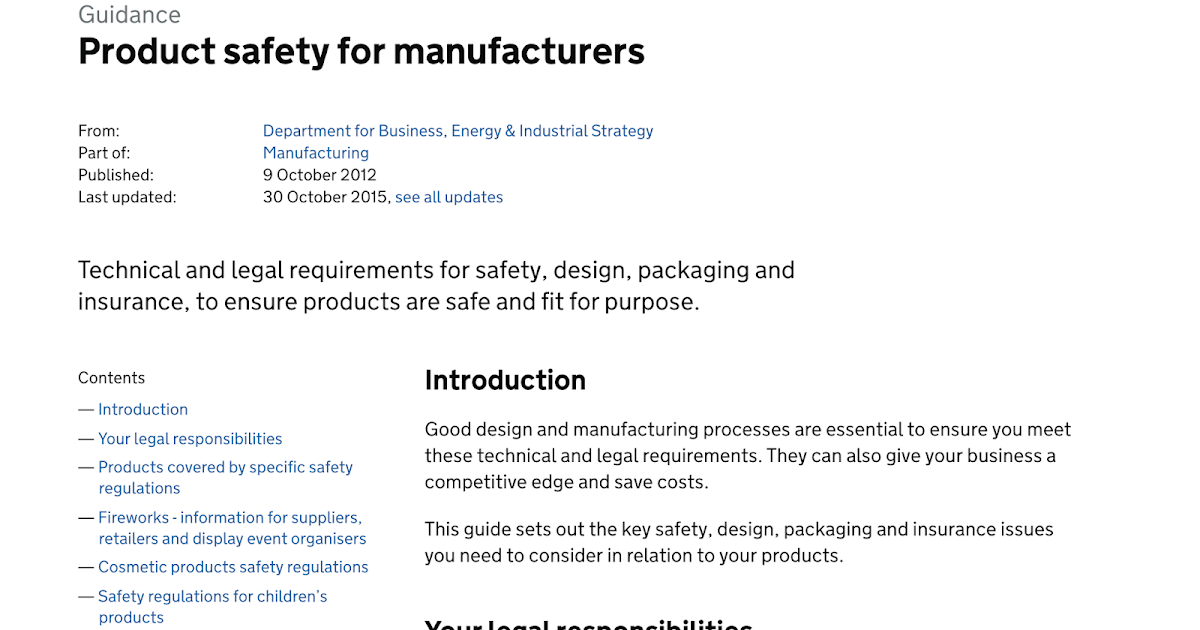The image size is (1200, 630).
Task: Select Your legal responsibilities contents link
Action: tap(190, 438)
